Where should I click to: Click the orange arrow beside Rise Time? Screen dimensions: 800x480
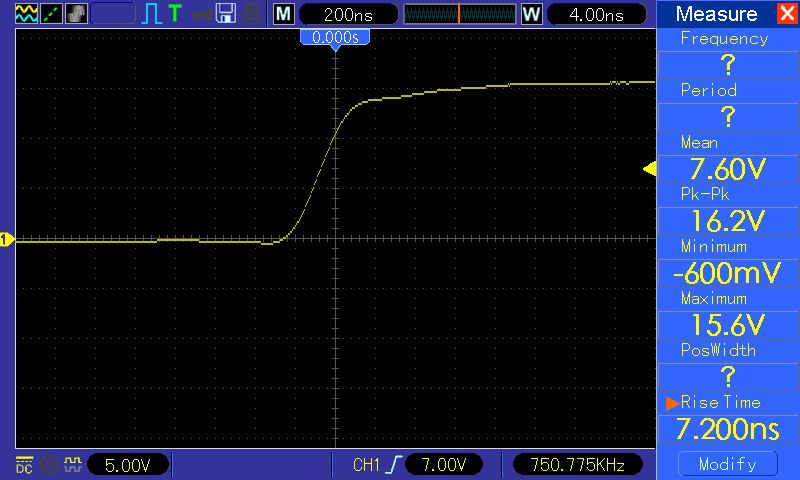pos(672,403)
